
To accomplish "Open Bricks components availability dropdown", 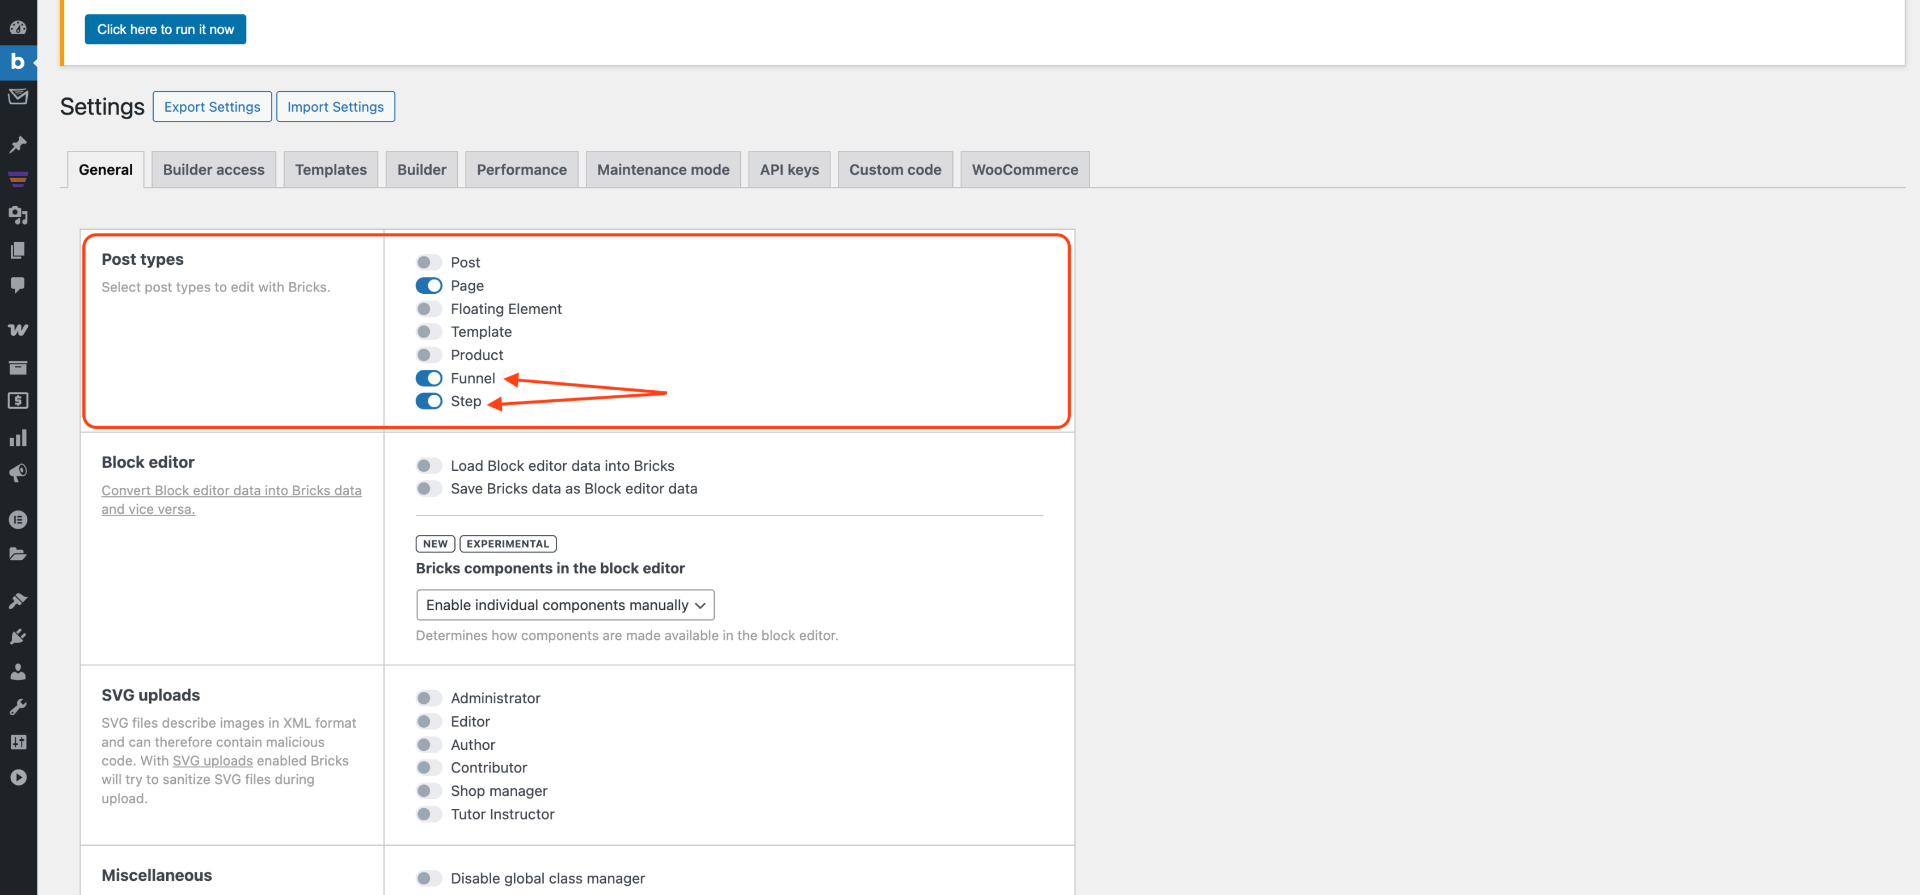I will click(x=565, y=605).
